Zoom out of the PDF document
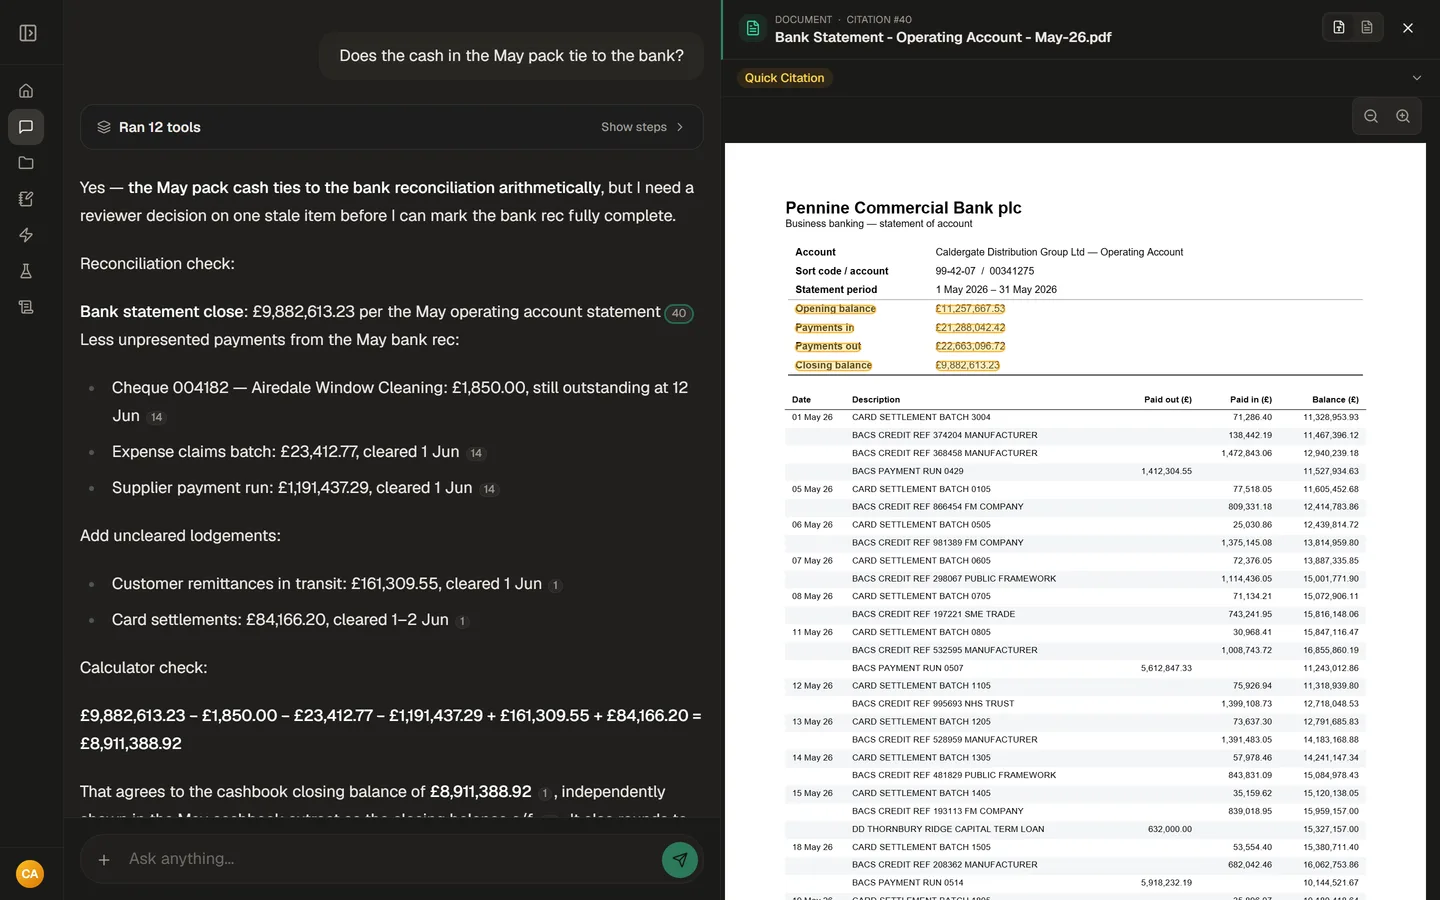 click(1371, 117)
